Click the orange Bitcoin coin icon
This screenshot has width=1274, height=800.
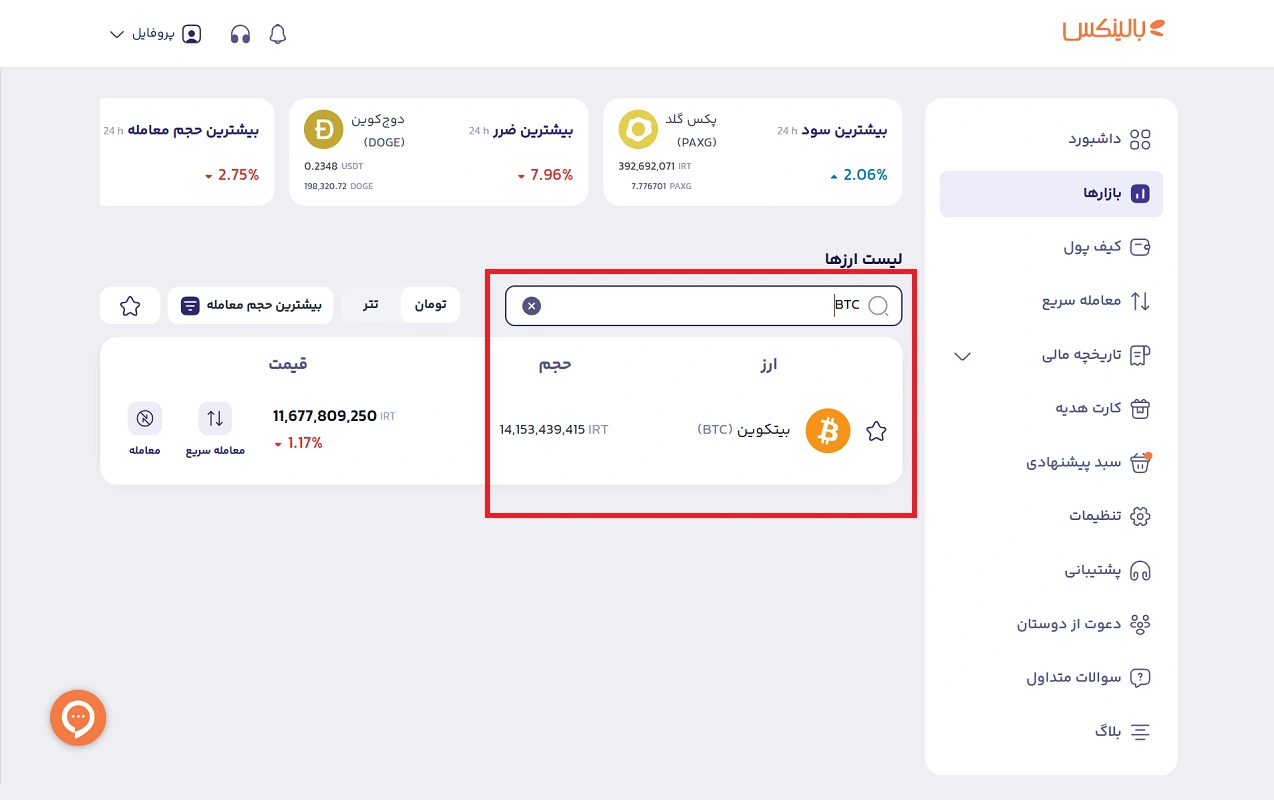coord(828,431)
